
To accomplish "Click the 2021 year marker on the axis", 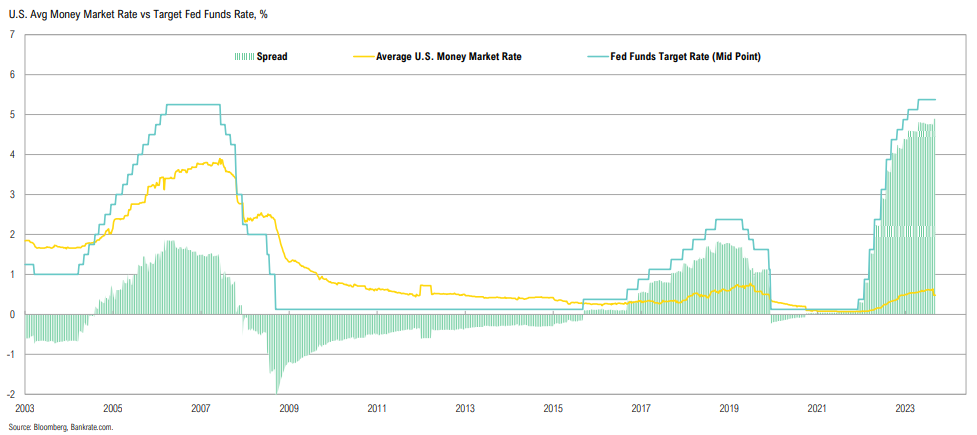I will point(817,408).
